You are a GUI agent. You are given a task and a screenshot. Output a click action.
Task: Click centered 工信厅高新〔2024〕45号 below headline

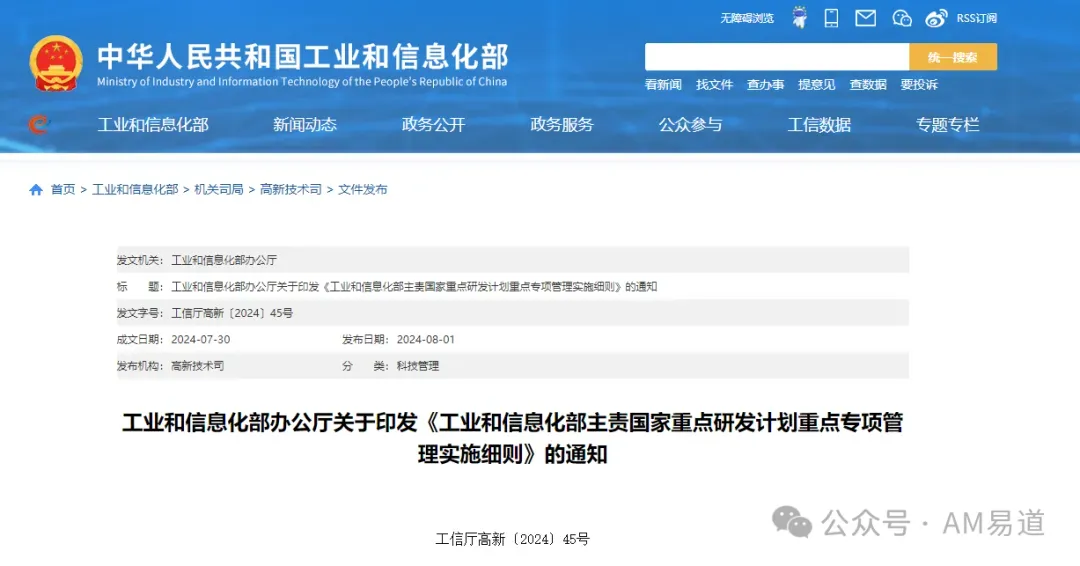[x=512, y=539]
